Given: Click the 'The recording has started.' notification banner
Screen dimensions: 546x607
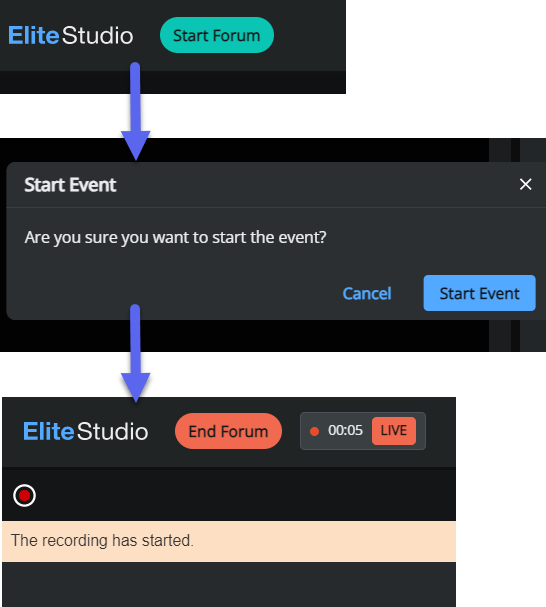Looking at the screenshot, I should [229, 541].
